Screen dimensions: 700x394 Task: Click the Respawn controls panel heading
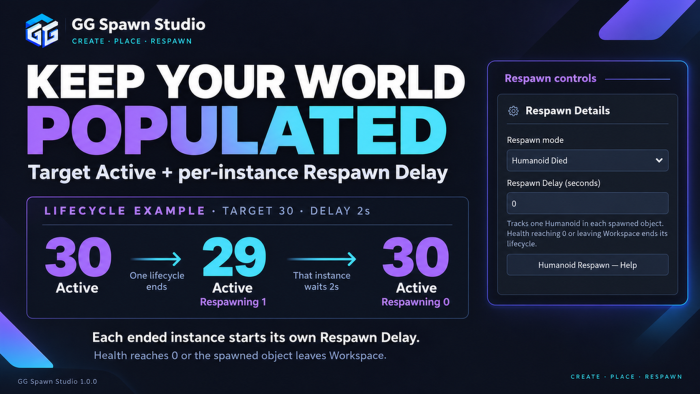[550, 79]
